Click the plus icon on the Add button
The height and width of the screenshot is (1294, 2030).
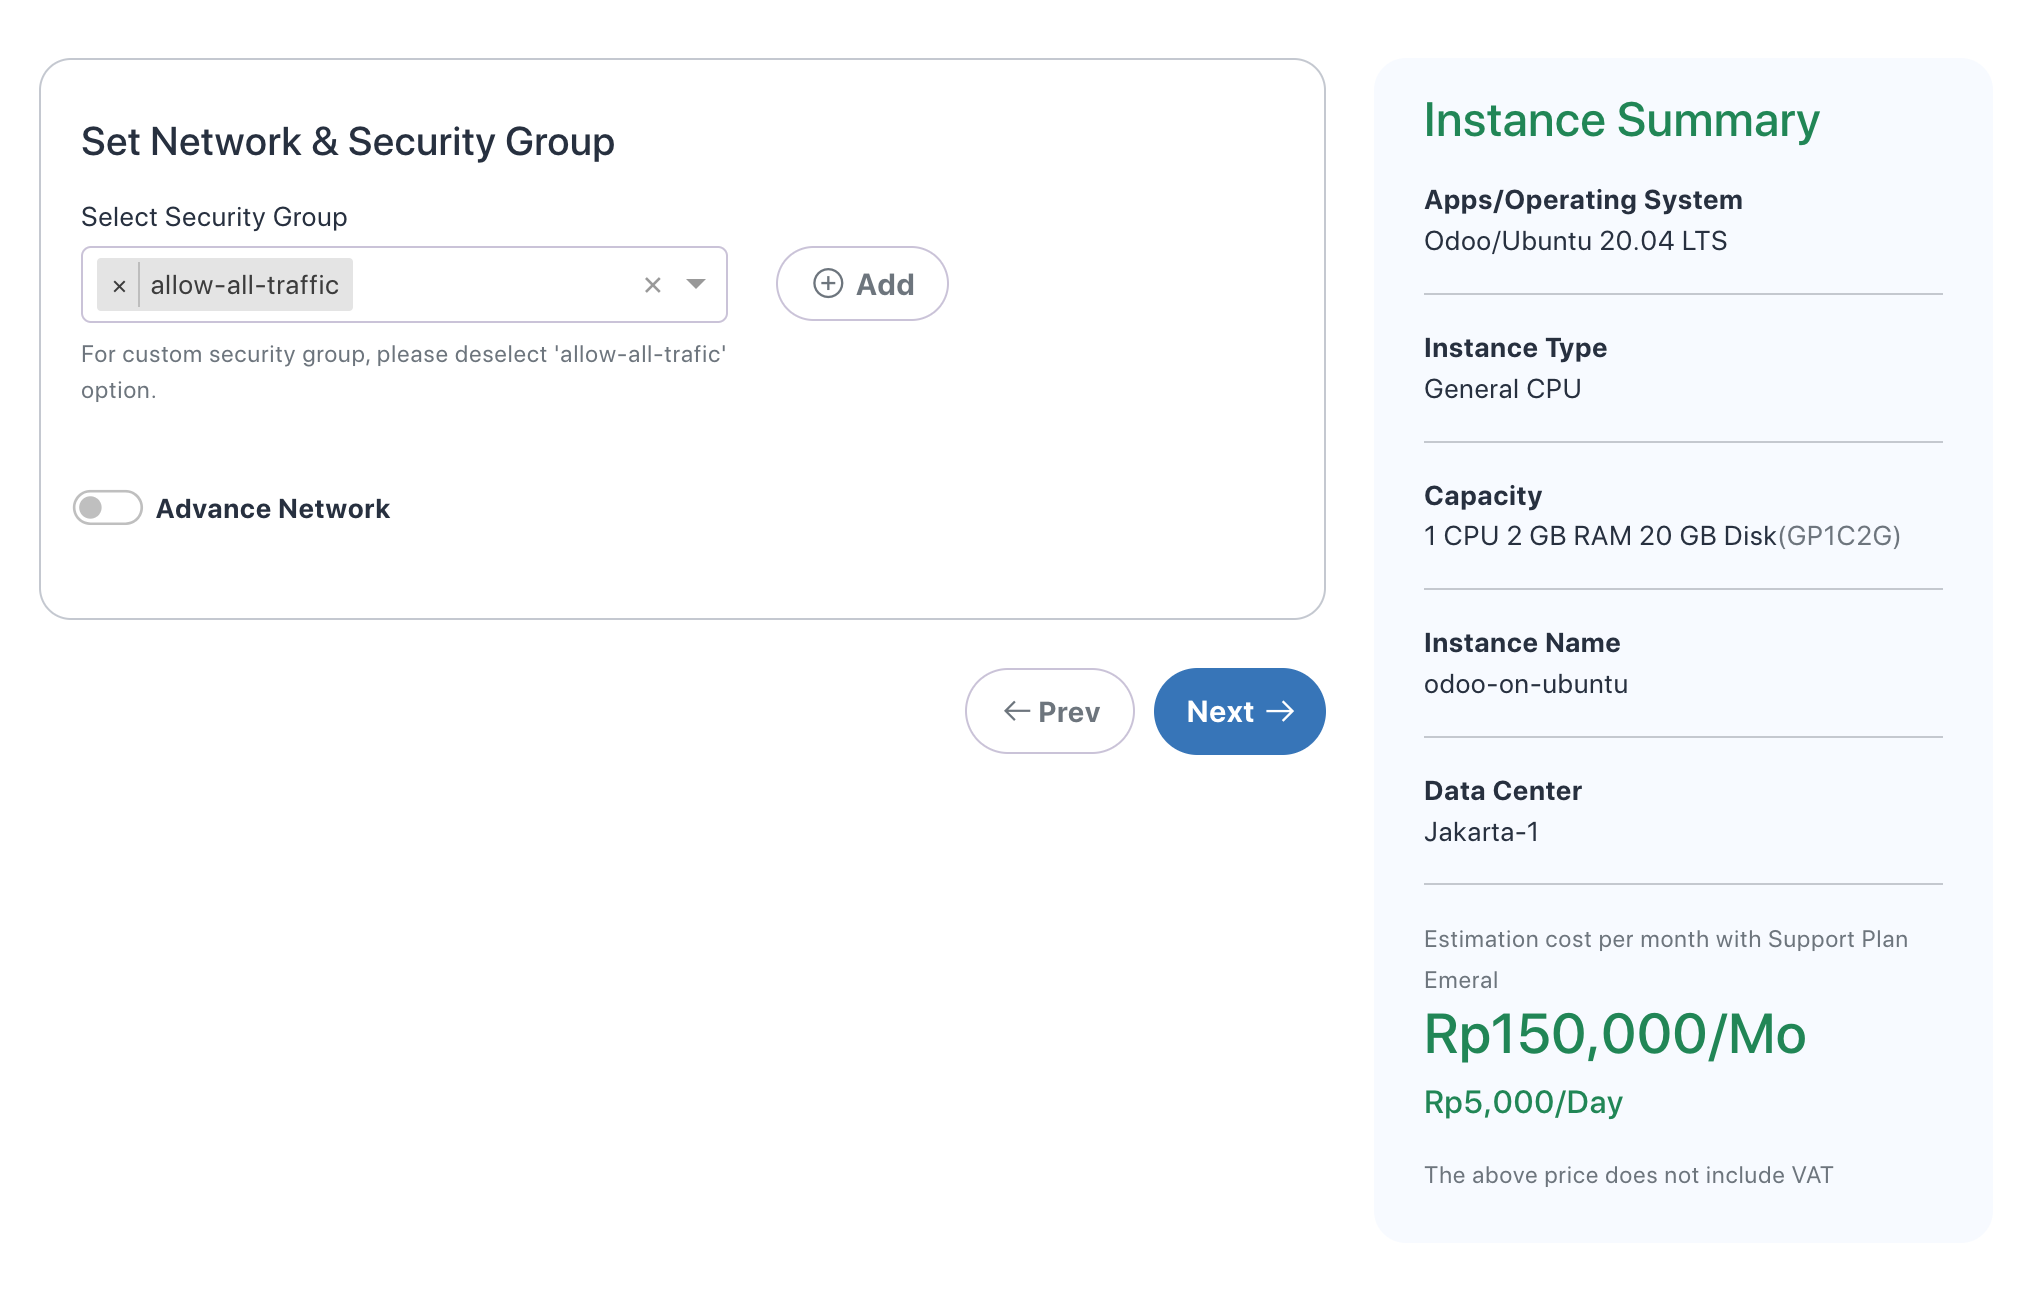(x=827, y=284)
